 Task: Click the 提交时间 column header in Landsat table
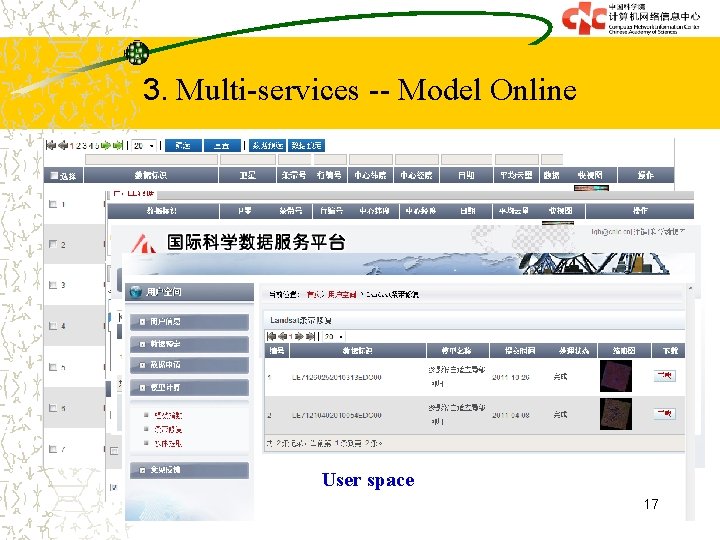coord(520,350)
